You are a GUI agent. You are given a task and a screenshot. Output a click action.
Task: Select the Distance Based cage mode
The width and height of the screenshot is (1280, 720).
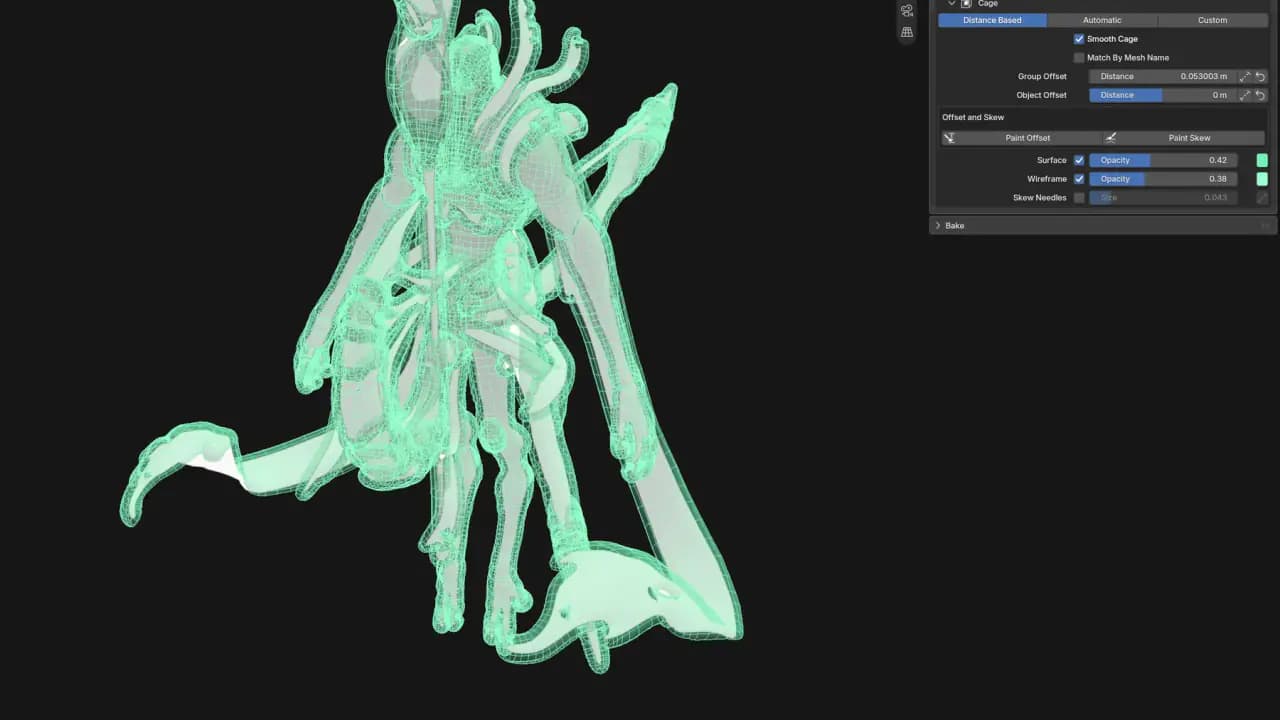pyautogui.click(x=992, y=20)
